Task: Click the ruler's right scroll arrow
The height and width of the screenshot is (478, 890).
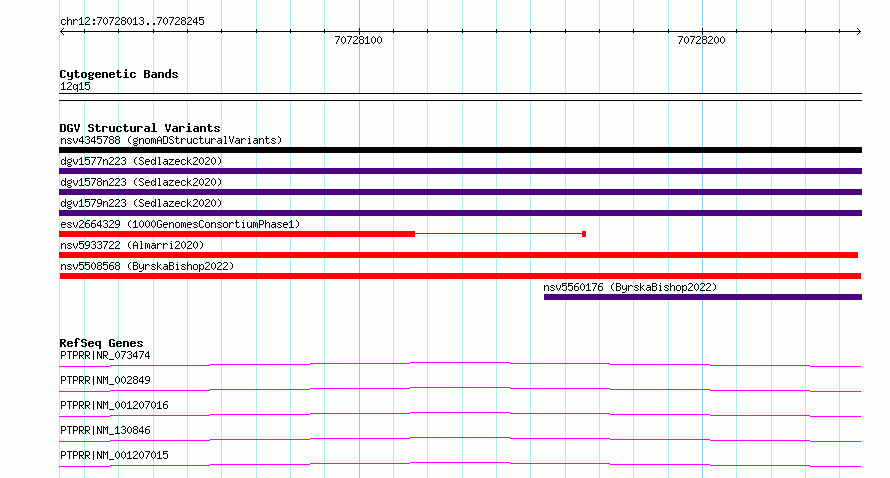Action: (x=858, y=31)
